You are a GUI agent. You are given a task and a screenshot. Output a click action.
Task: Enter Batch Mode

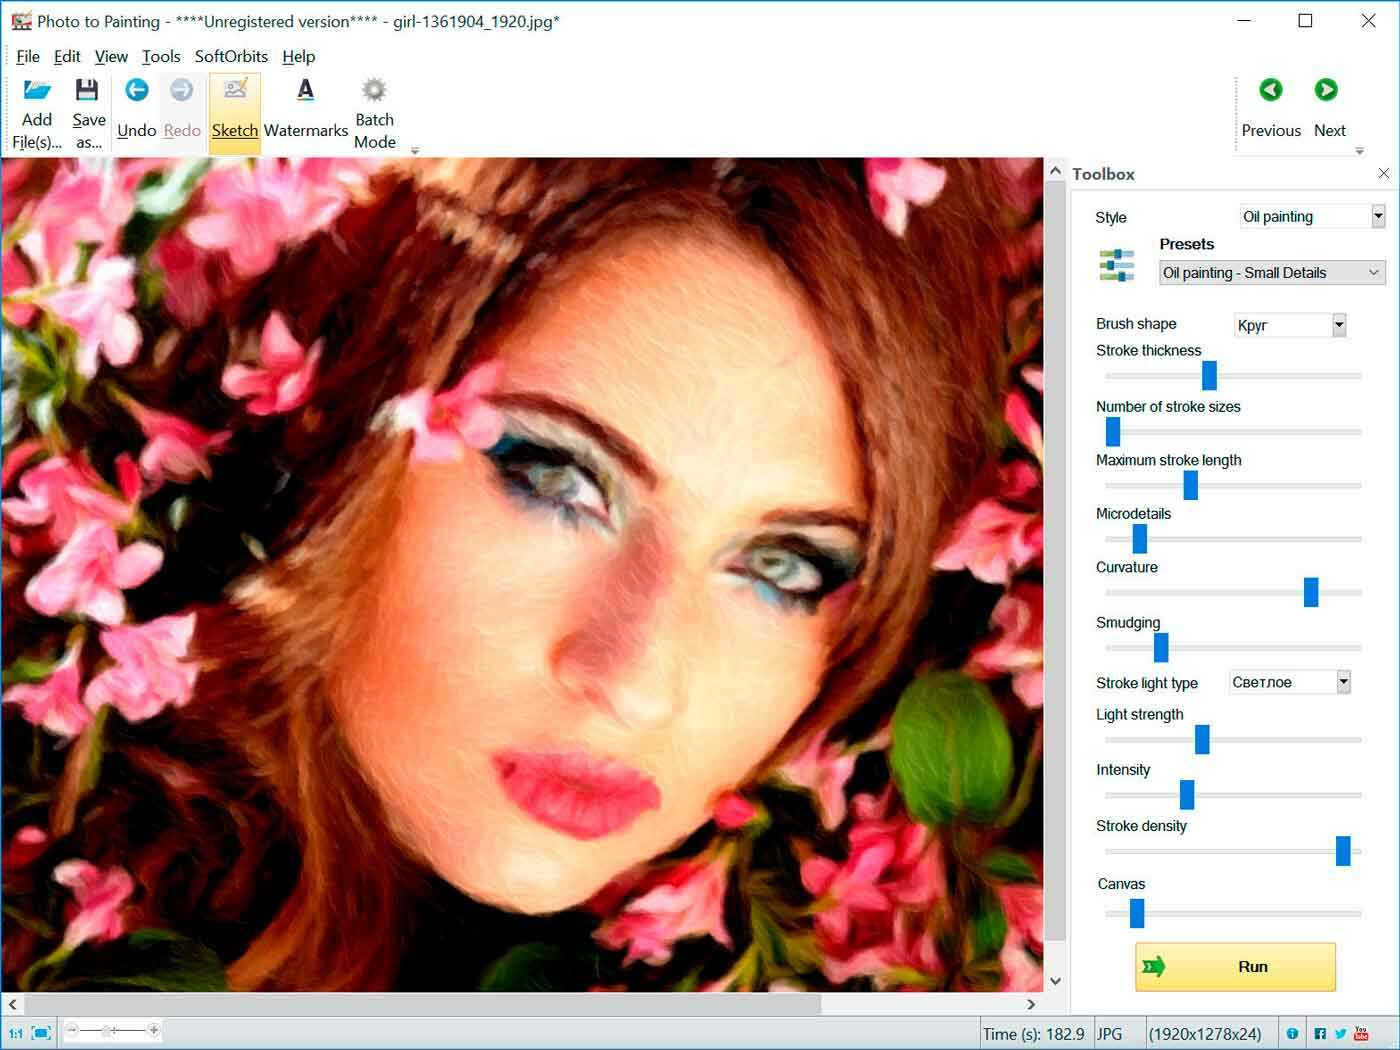[374, 110]
